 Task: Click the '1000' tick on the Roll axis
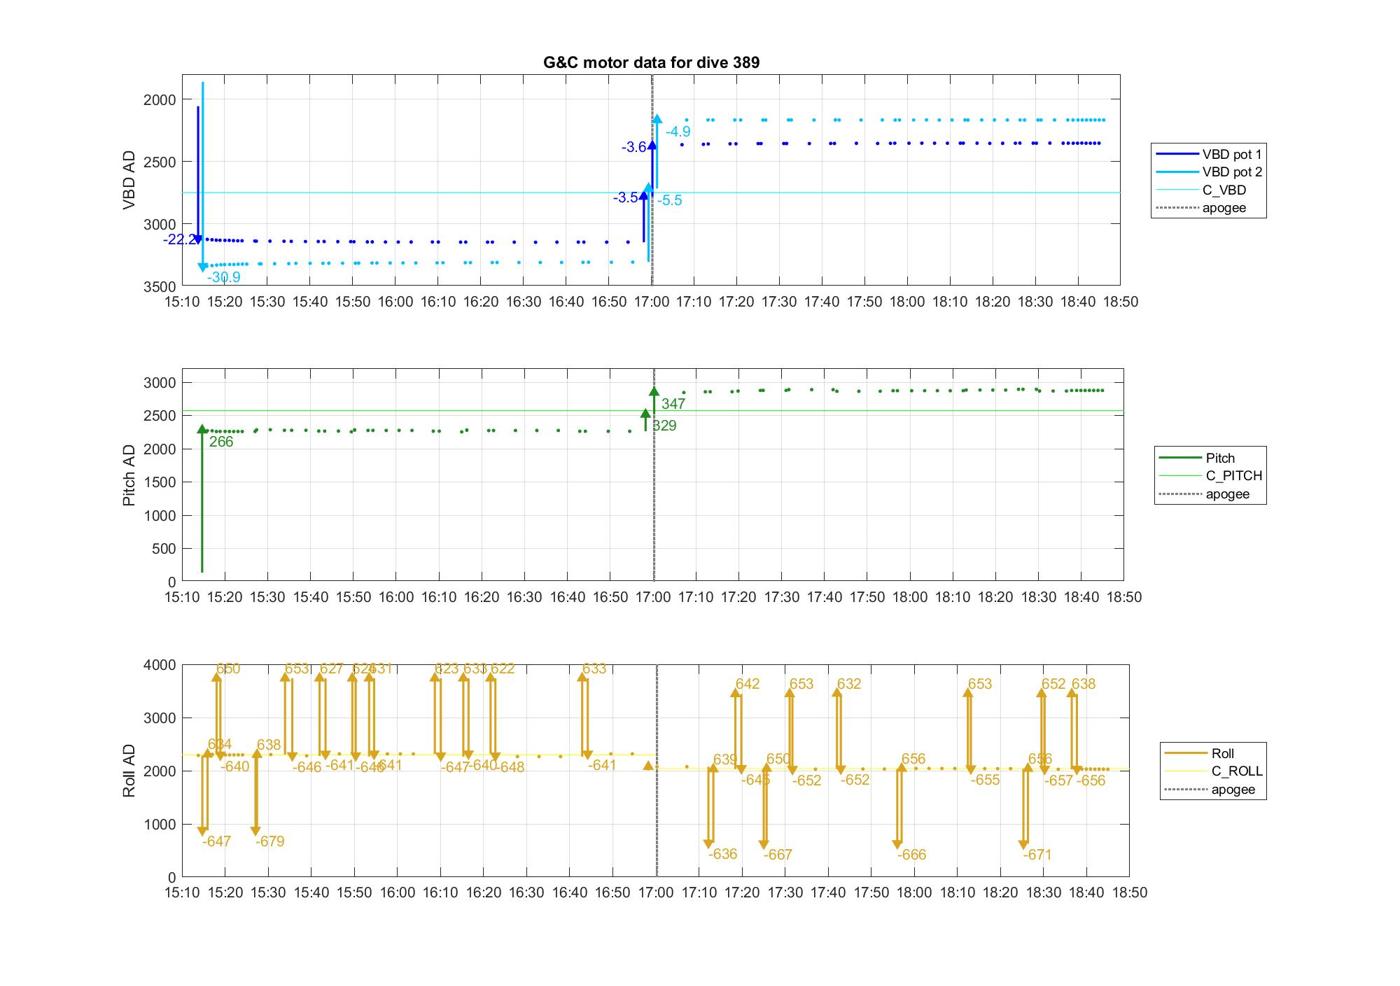coord(160,825)
